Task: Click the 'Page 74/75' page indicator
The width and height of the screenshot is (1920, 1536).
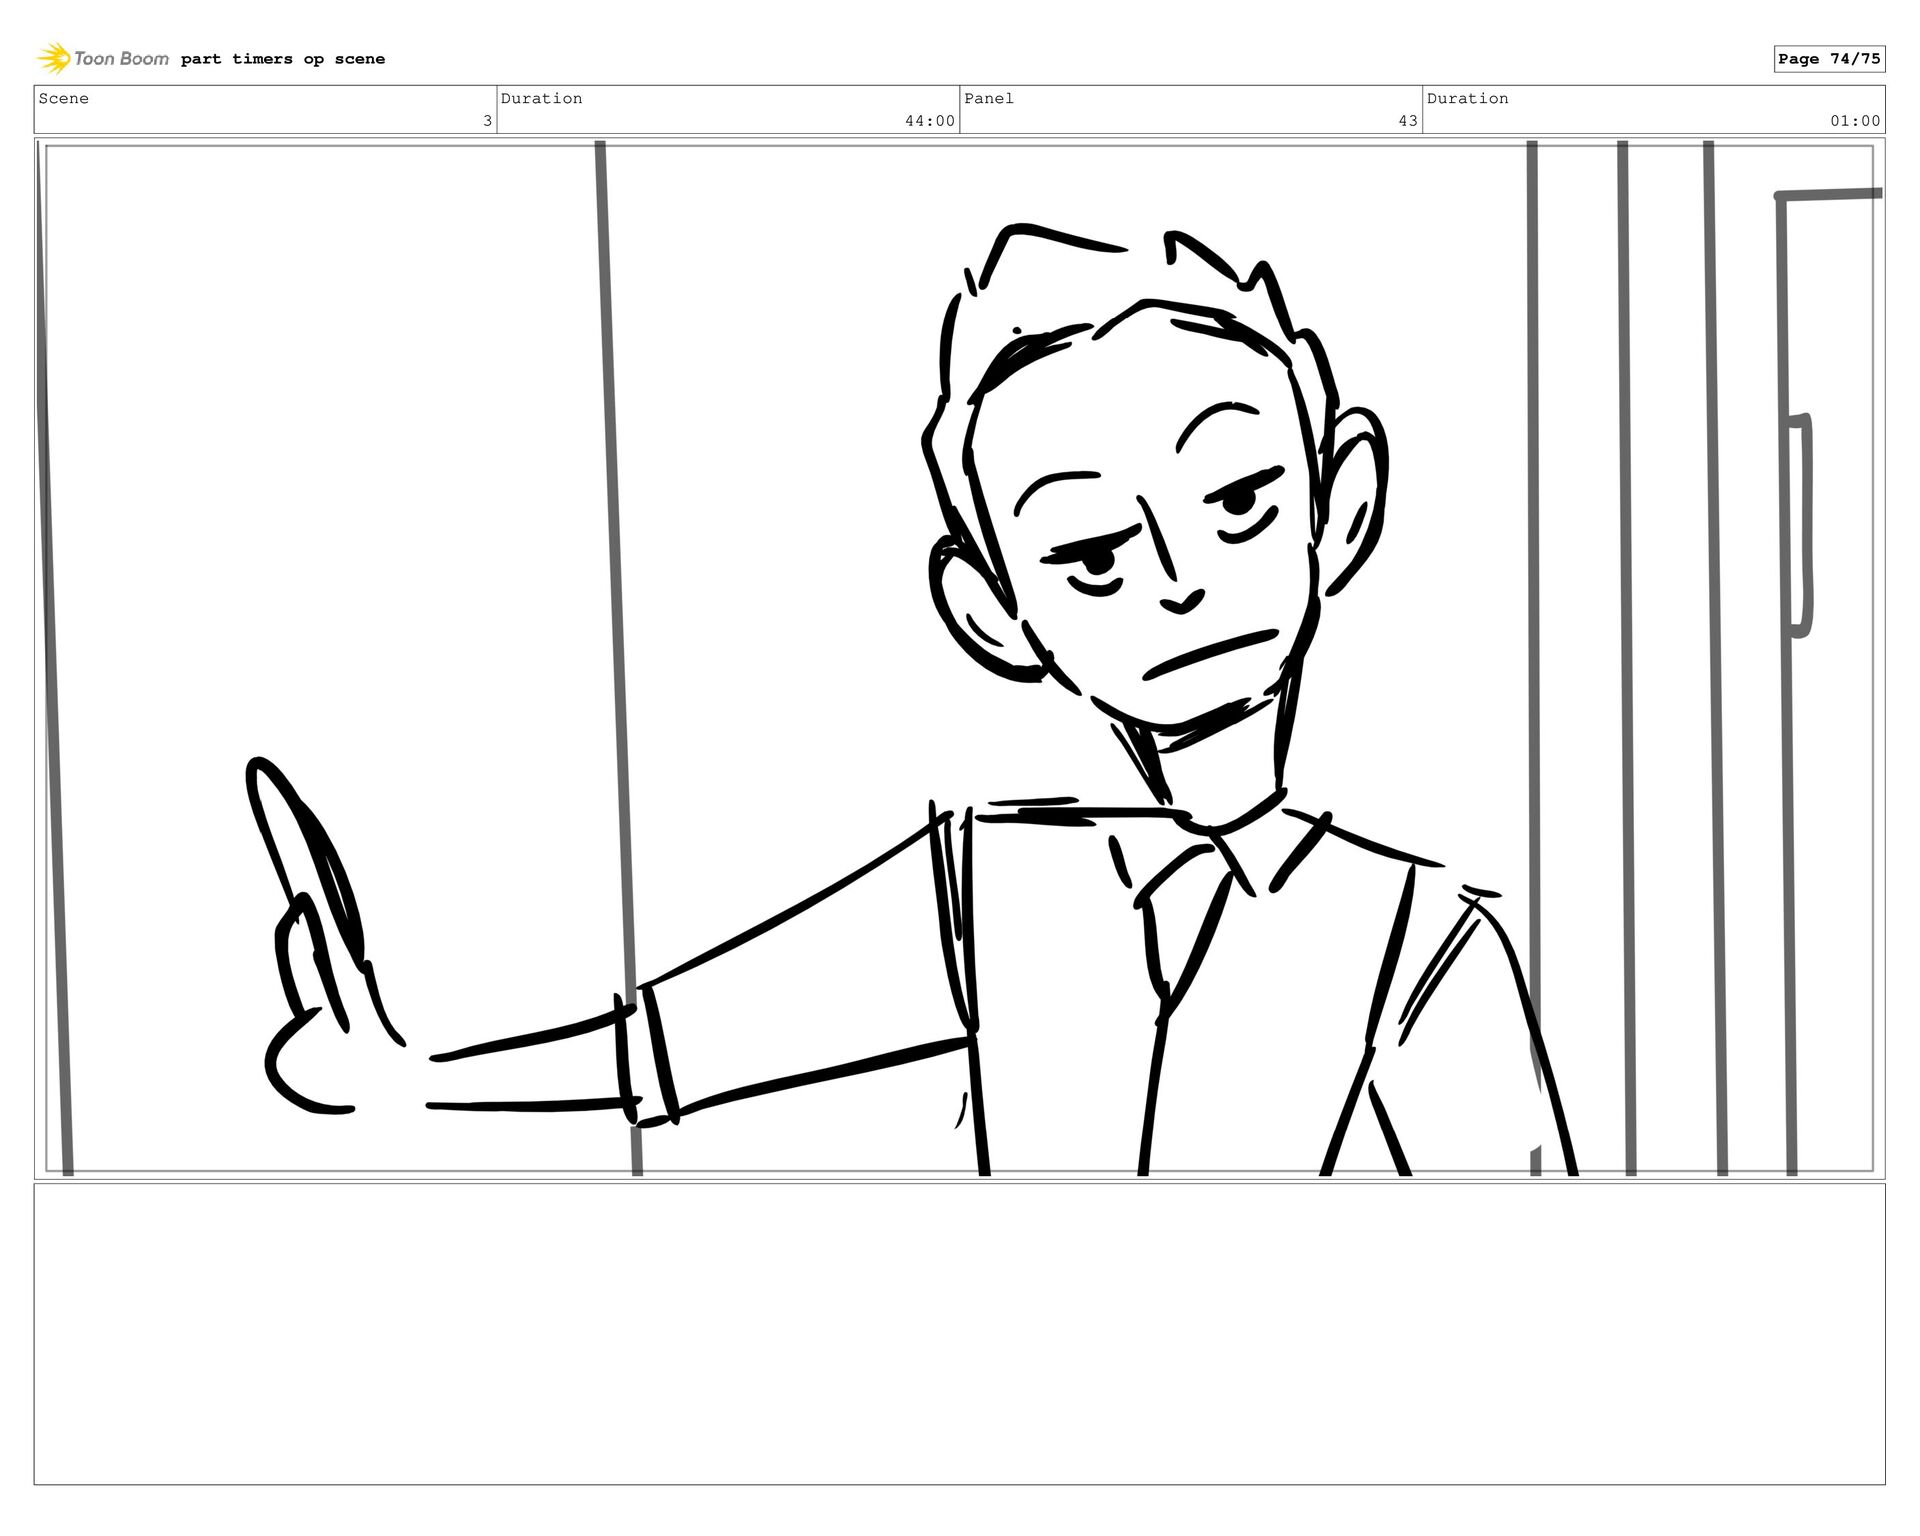Action: 1829,59
